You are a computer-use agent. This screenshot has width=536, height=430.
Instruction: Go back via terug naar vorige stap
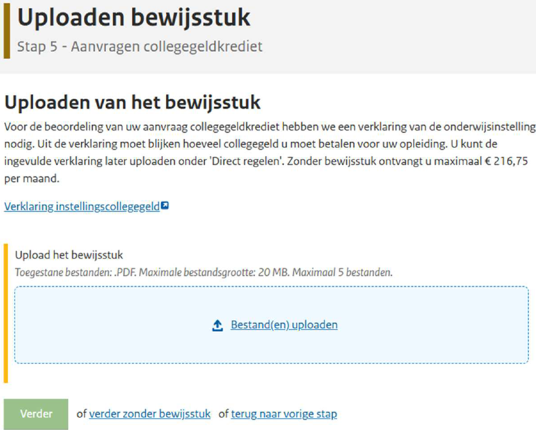[x=284, y=414]
